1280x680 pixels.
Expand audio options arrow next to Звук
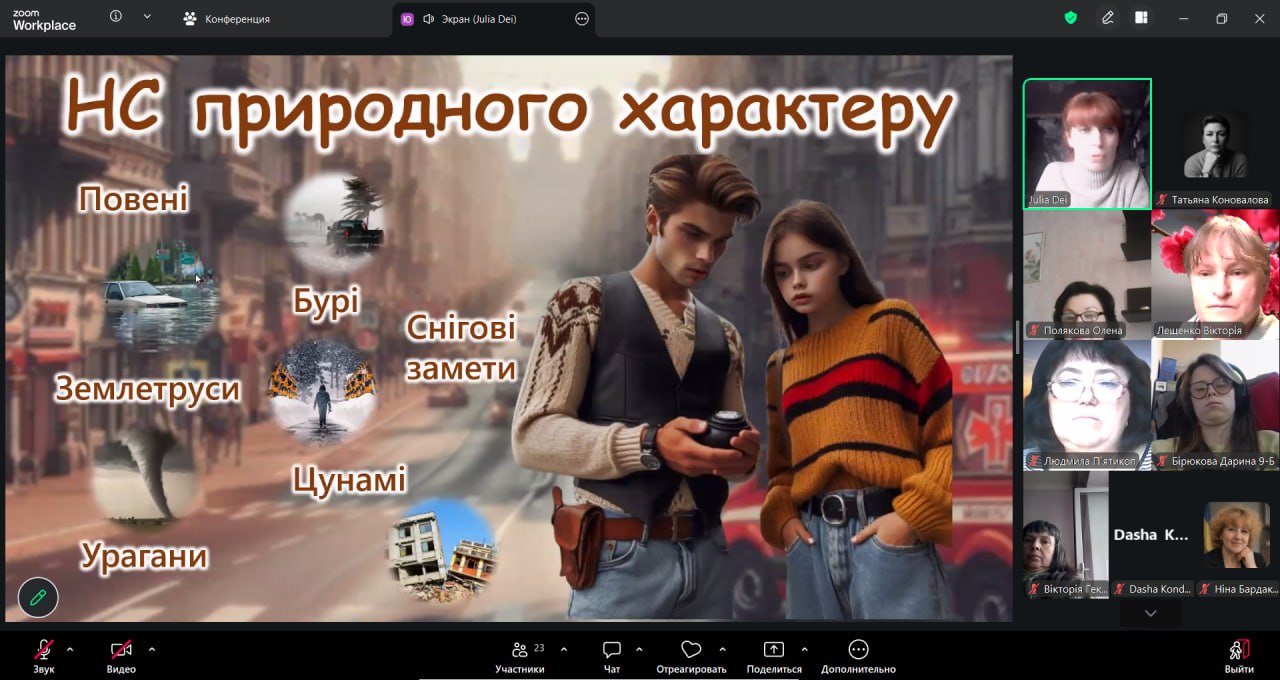coord(70,649)
